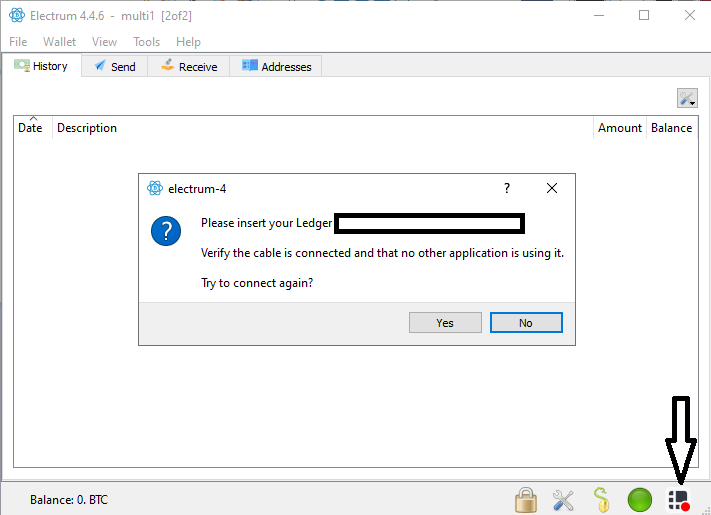
Task: Close the electrum-4 dialog
Action: [x=552, y=188]
